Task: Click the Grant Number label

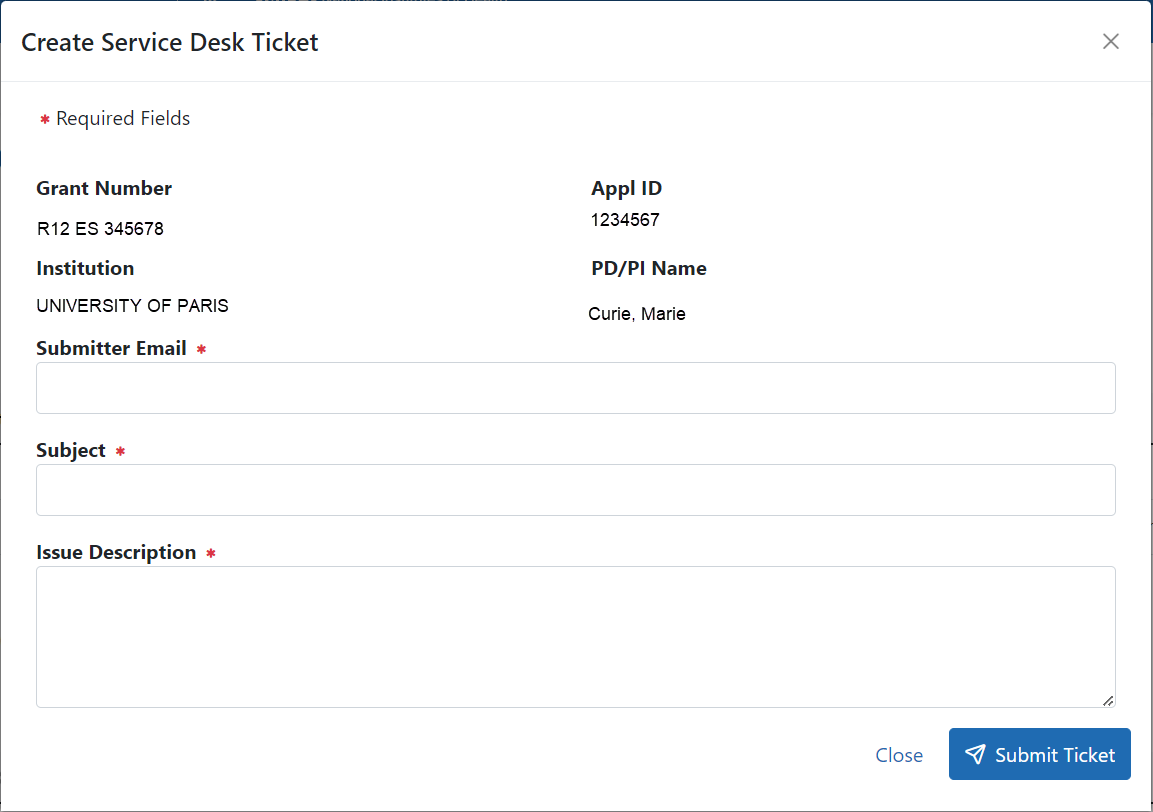Action: point(104,188)
